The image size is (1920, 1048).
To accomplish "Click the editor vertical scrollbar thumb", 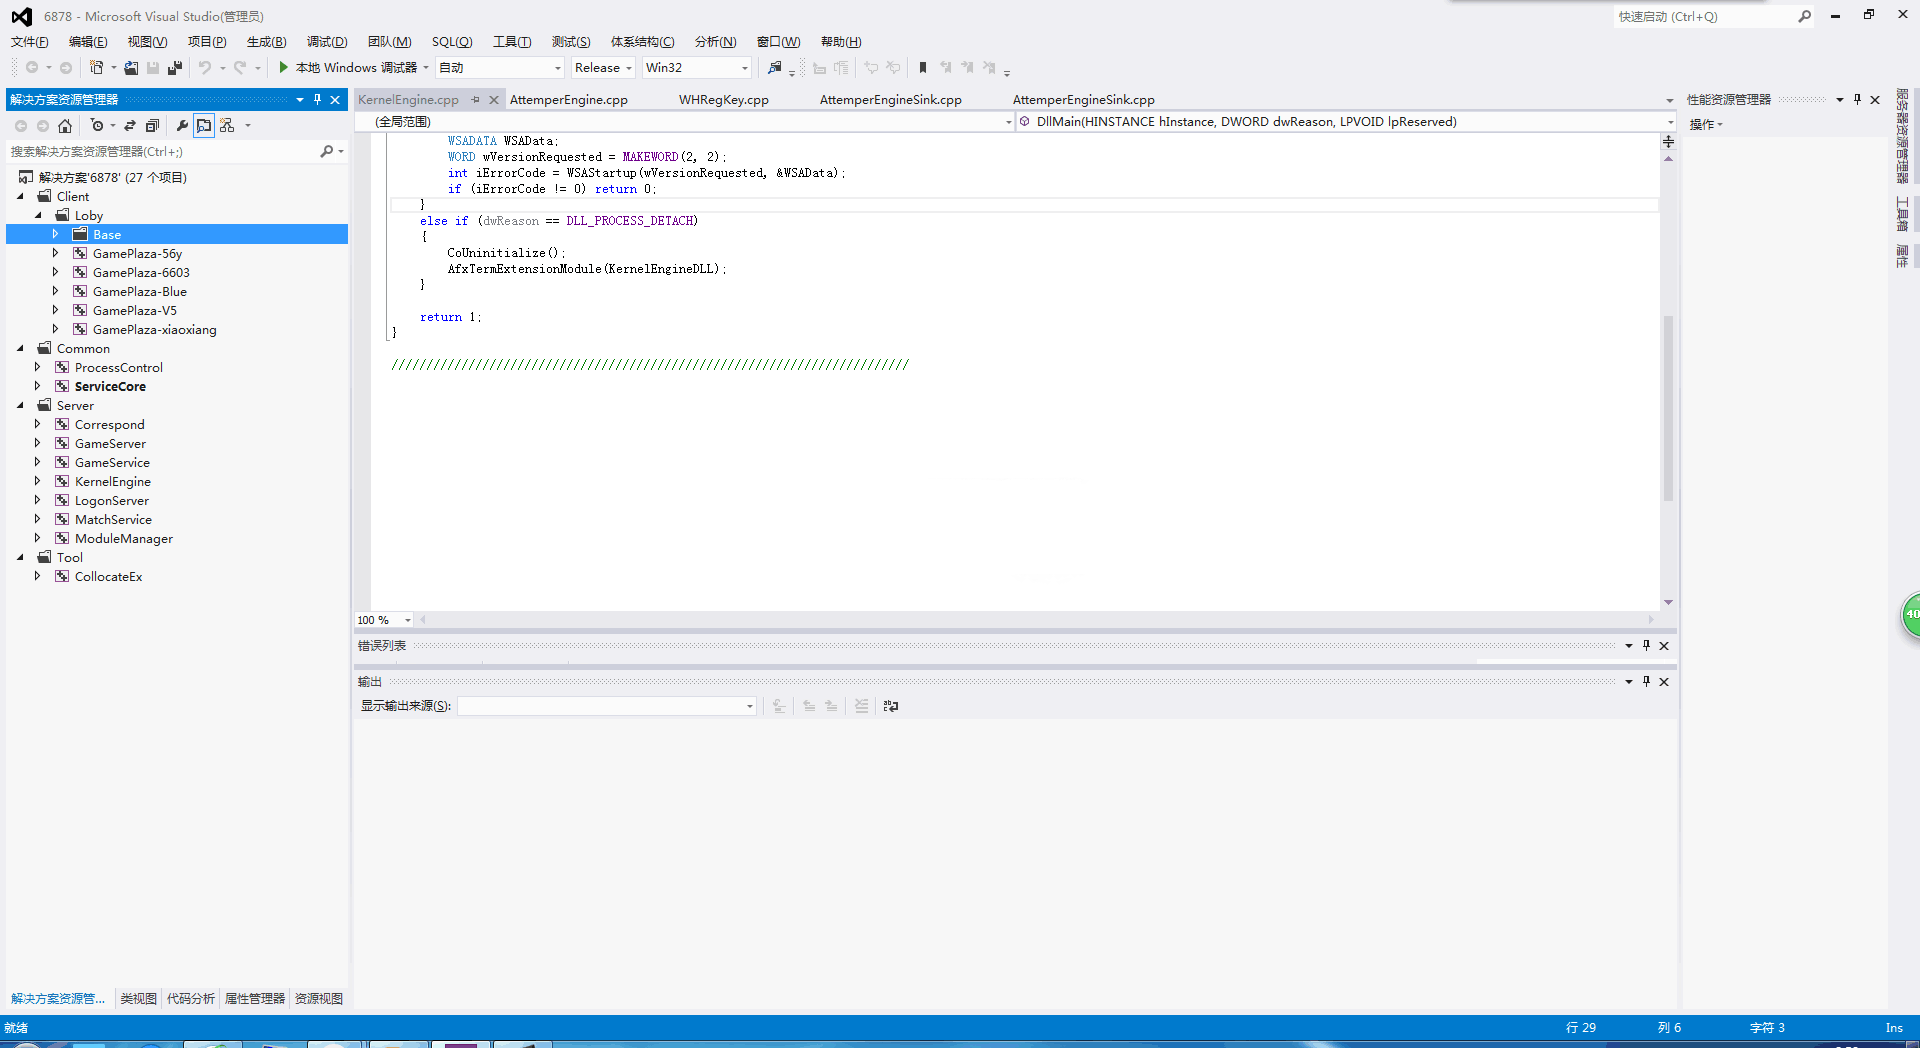I will coord(1668,408).
